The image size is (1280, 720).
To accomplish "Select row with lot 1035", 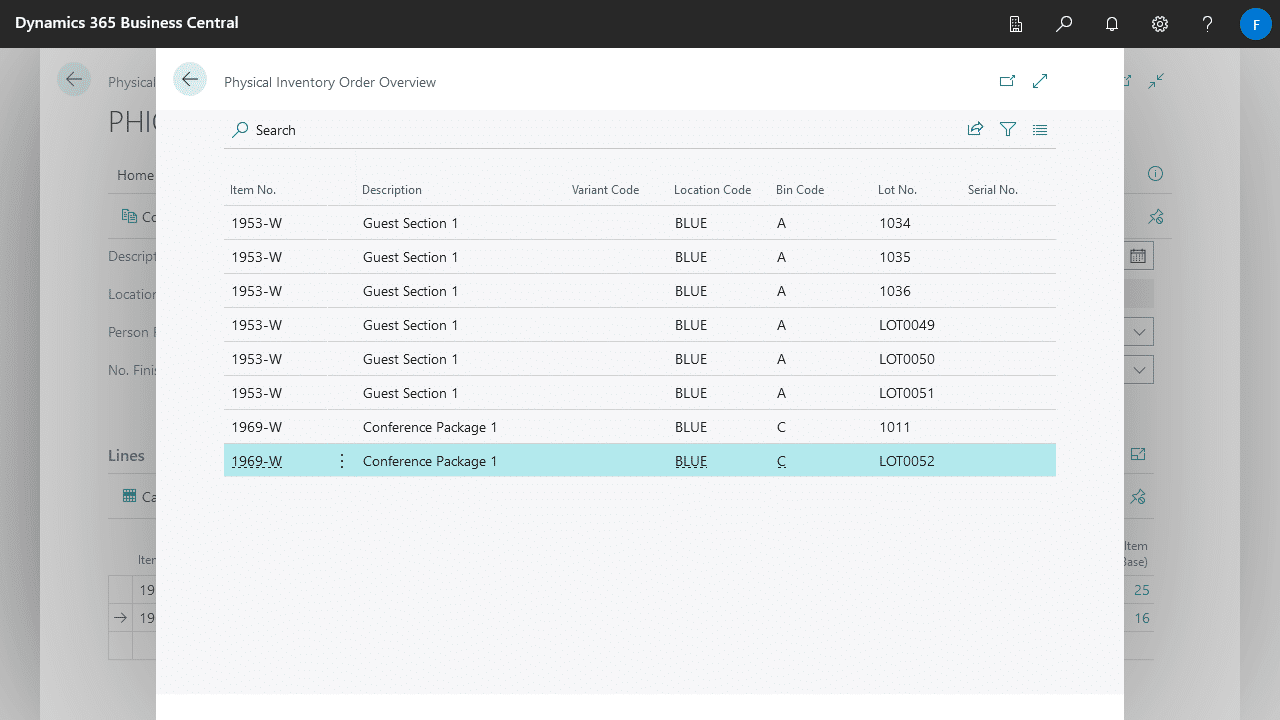I will coord(640,257).
